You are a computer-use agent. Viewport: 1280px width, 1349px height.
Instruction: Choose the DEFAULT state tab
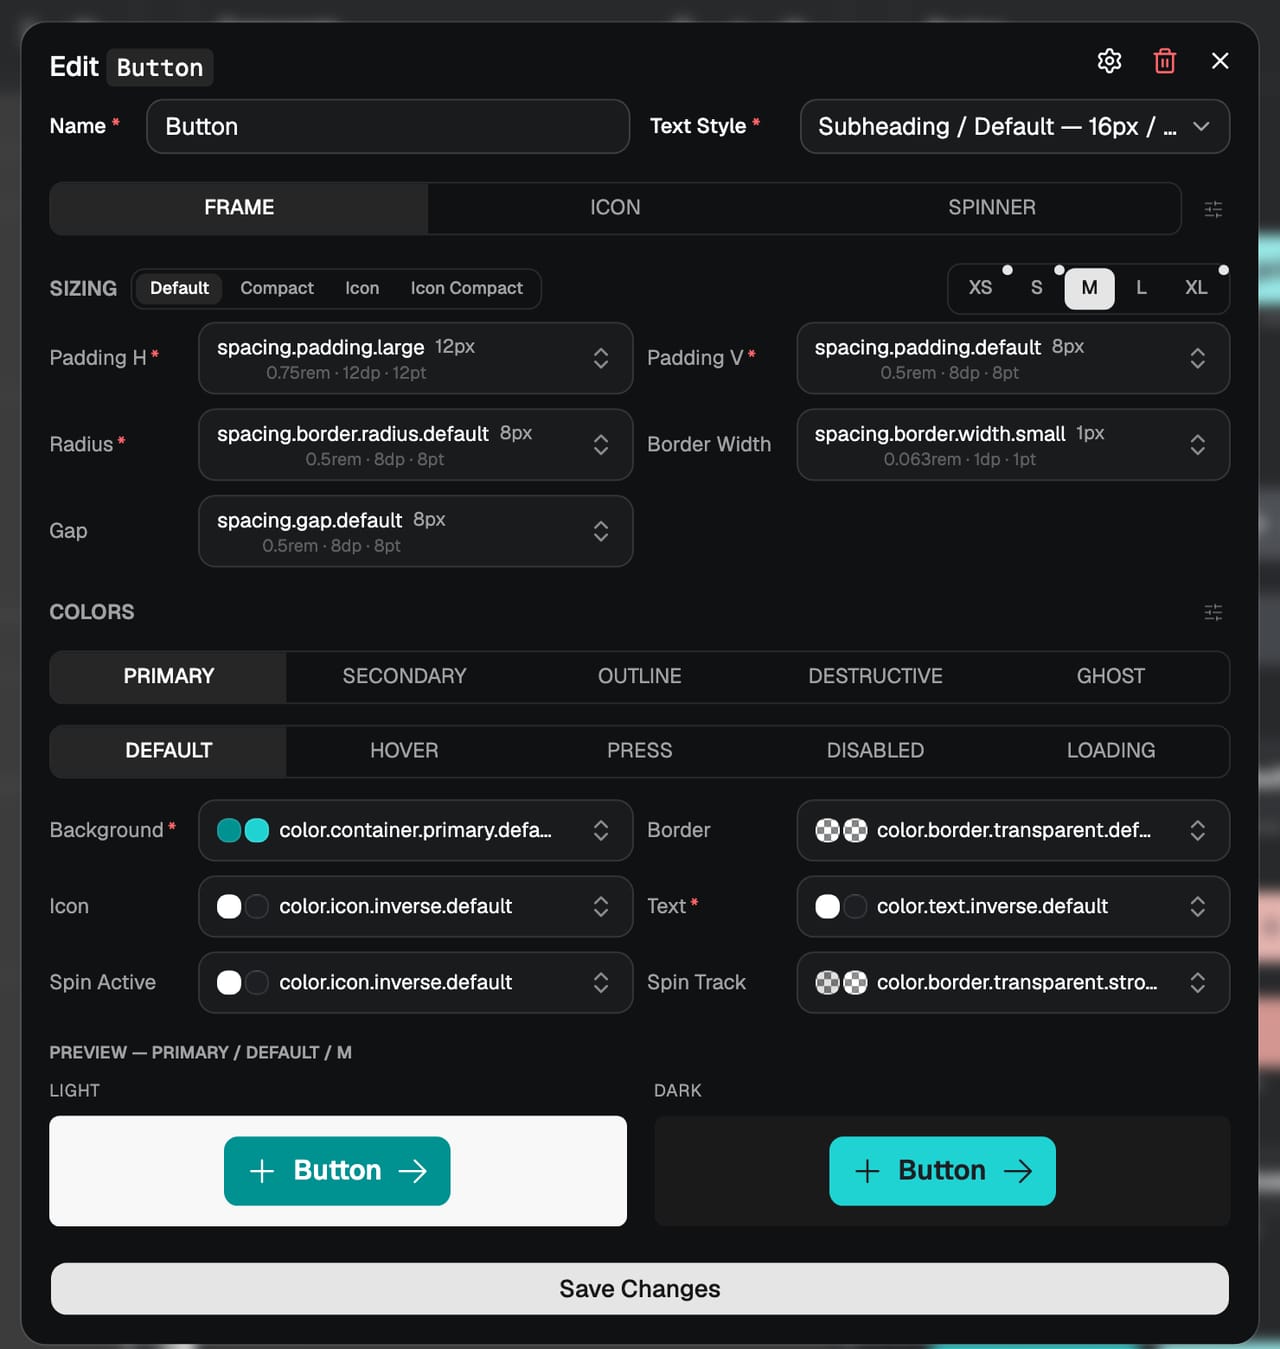click(169, 751)
